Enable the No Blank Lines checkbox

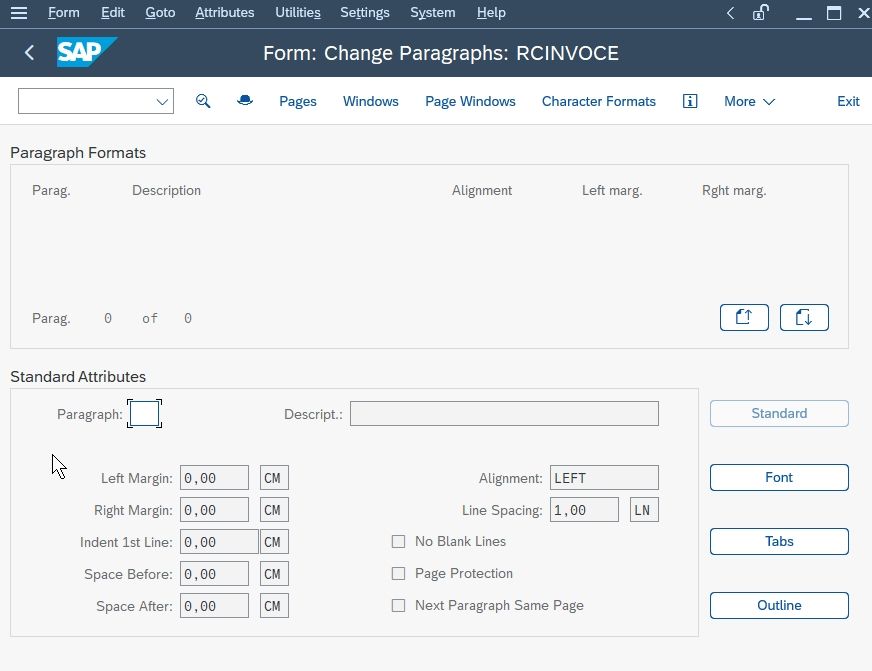pos(398,541)
